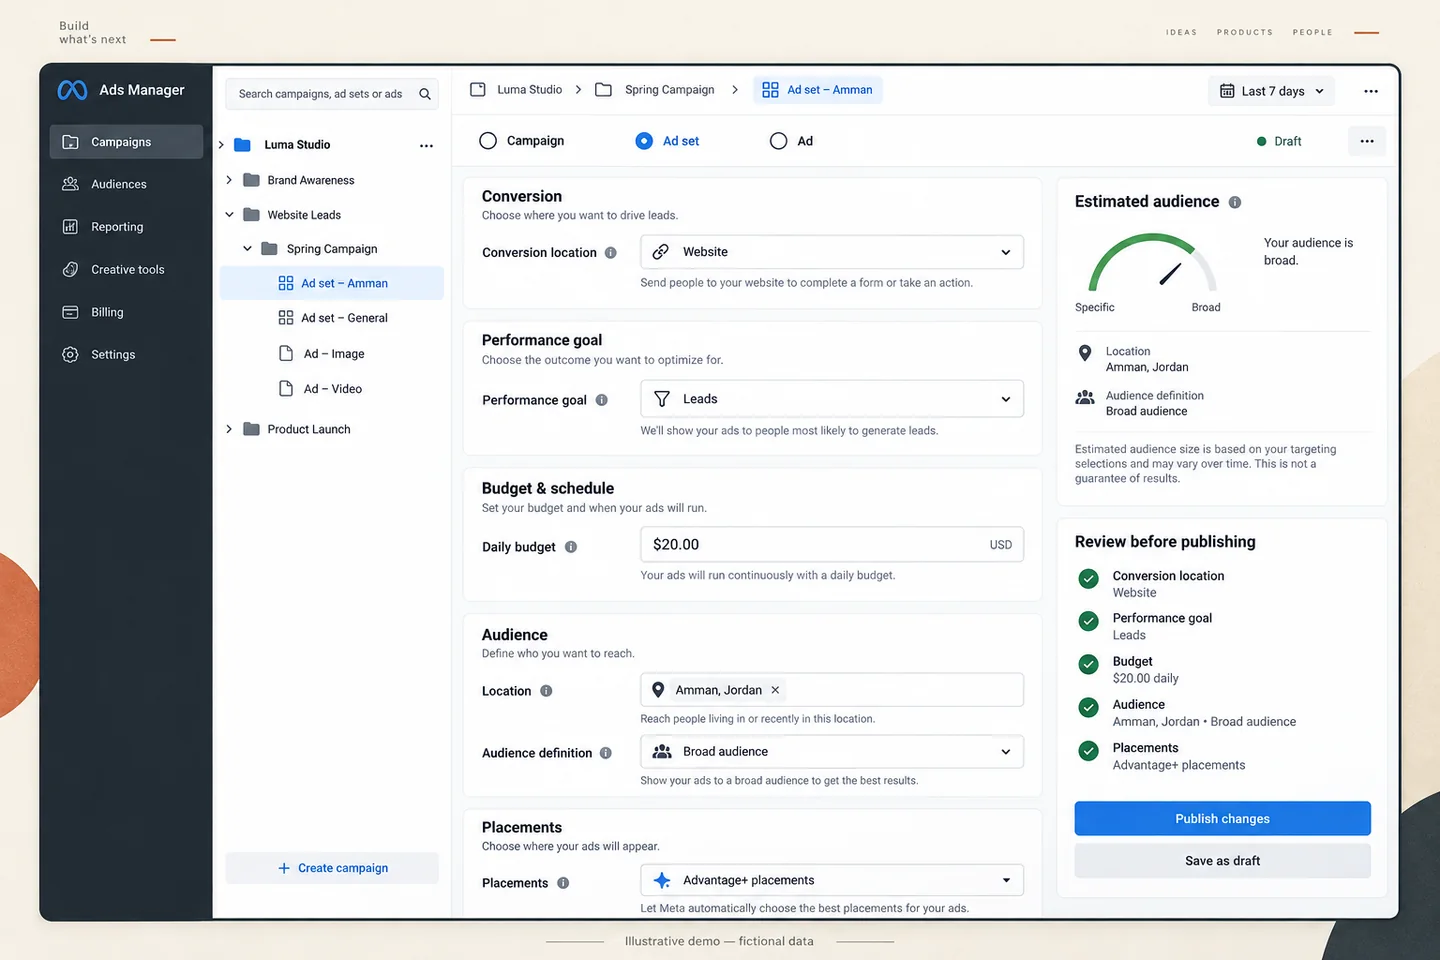The image size is (1440, 960).
Task: Open Billing in left sidebar
Action: (126, 312)
